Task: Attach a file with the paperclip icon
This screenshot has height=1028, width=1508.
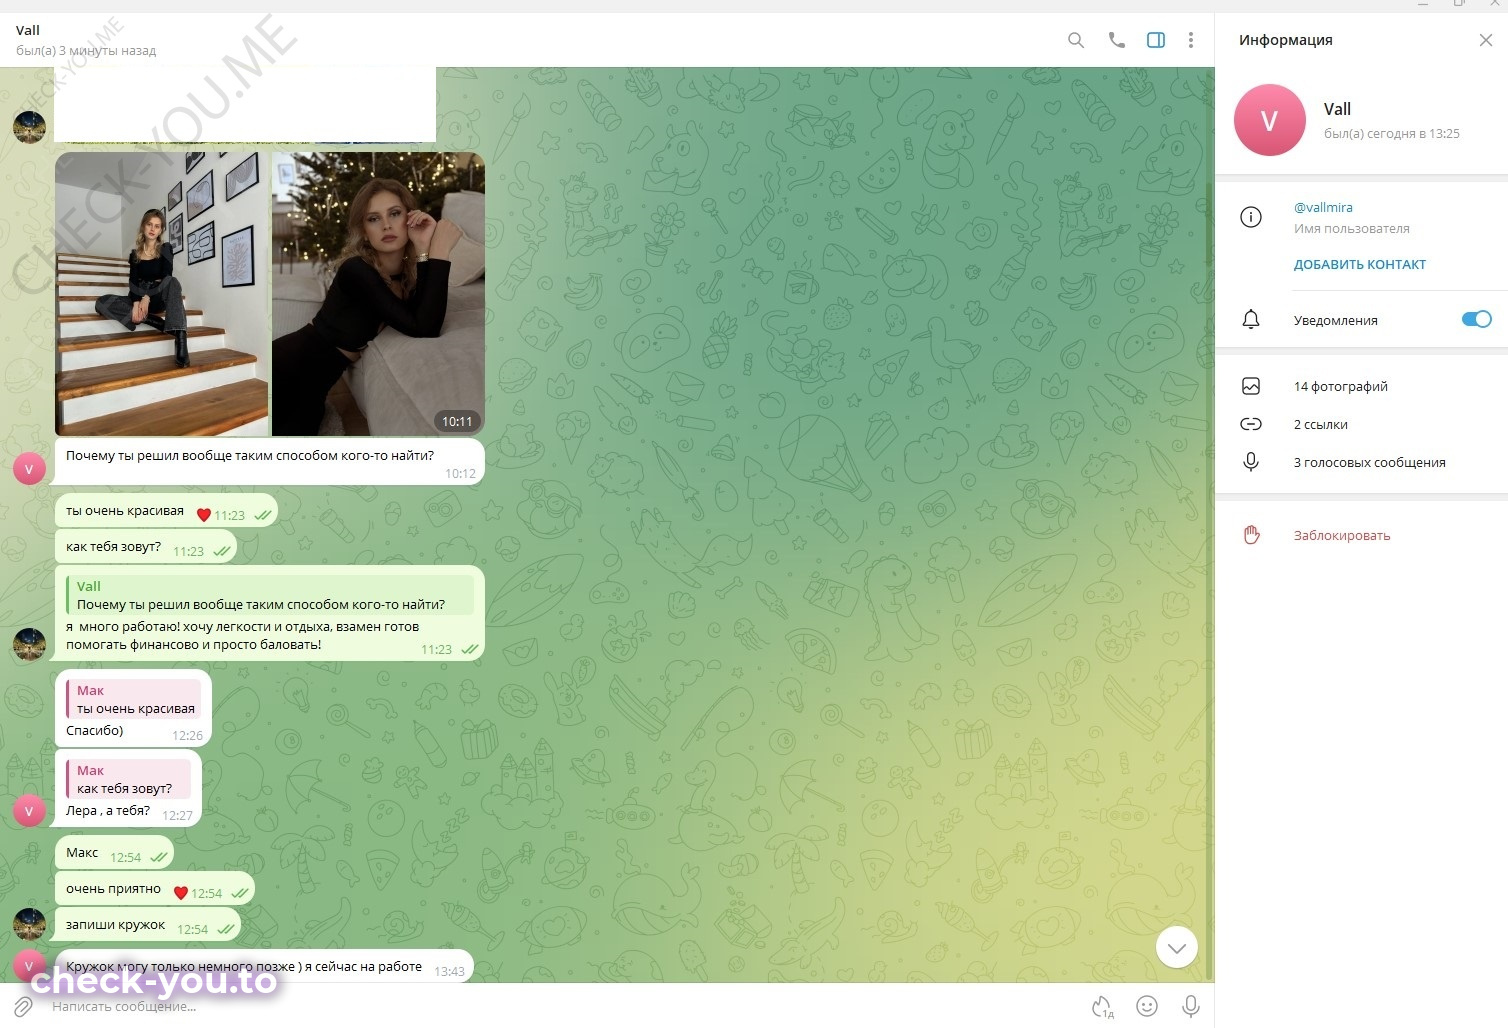Action: tap(23, 1006)
